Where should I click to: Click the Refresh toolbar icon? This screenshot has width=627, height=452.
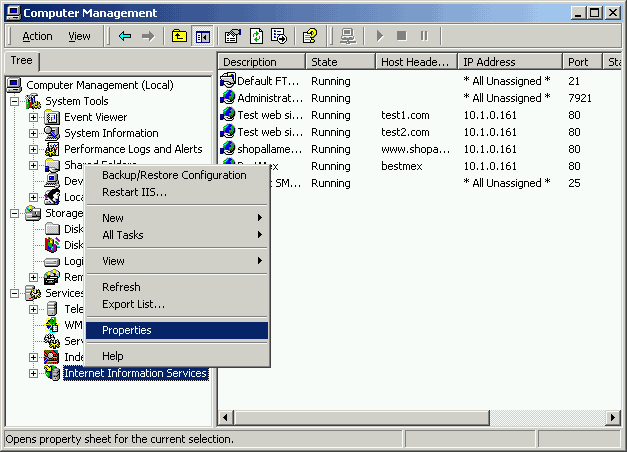tap(256, 36)
